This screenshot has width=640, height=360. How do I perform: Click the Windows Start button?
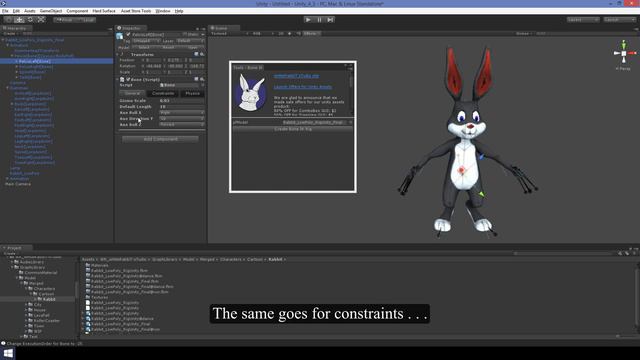click(8, 353)
